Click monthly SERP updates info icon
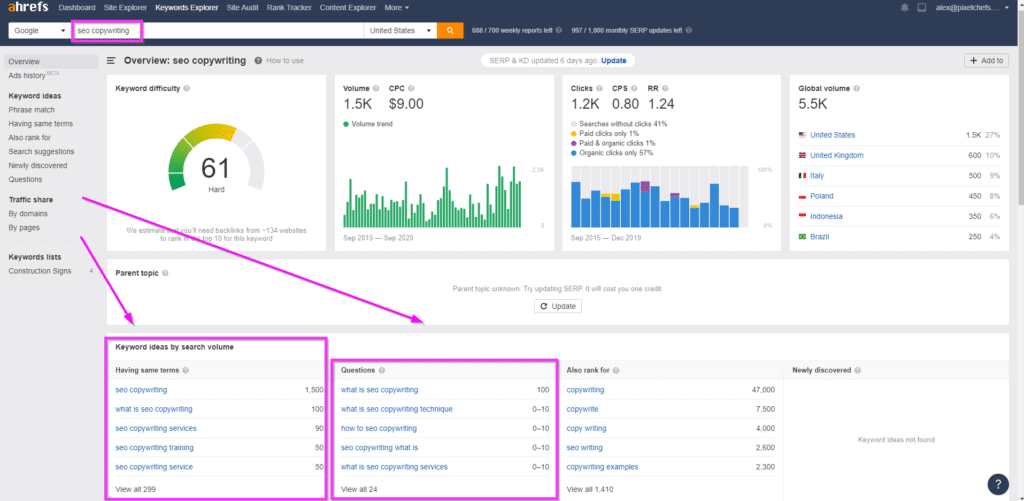Screen dimensions: 1024x501 click(689, 30)
